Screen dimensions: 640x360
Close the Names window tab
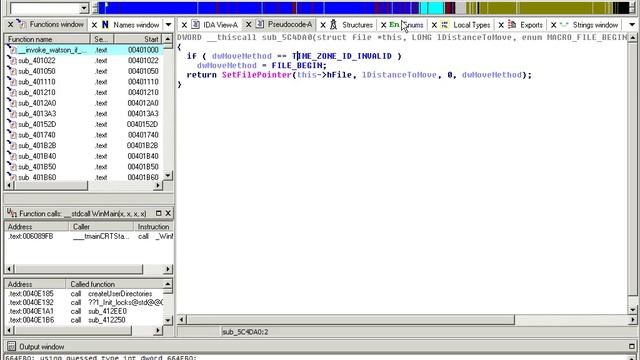click(x=94, y=25)
